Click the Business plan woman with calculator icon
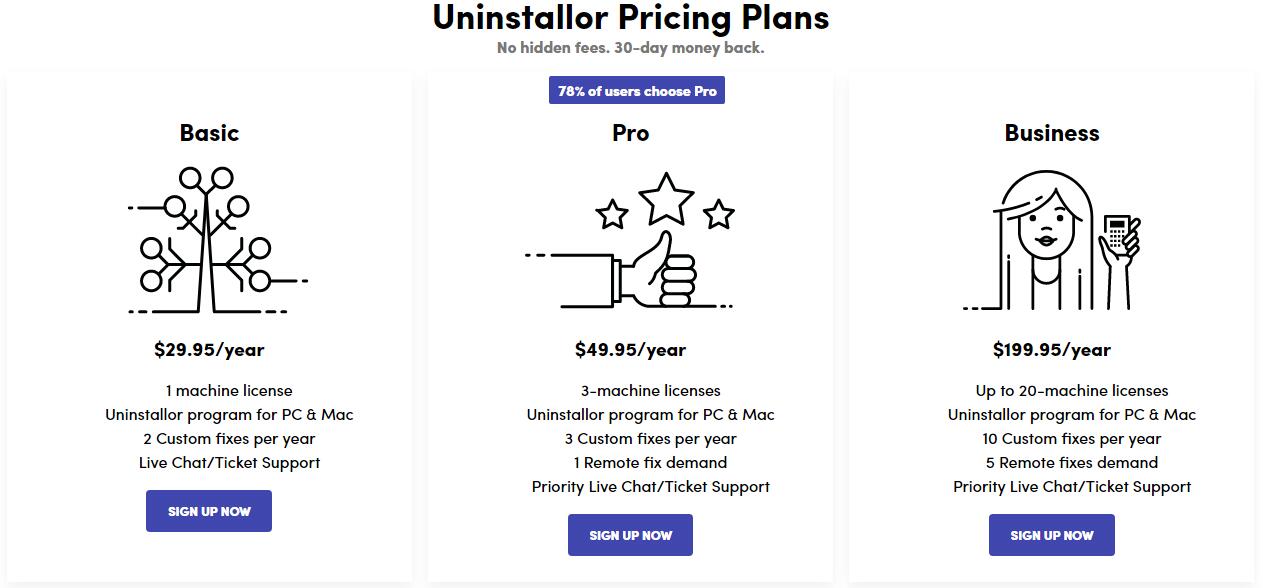This screenshot has width=1263, height=588. click(1052, 240)
